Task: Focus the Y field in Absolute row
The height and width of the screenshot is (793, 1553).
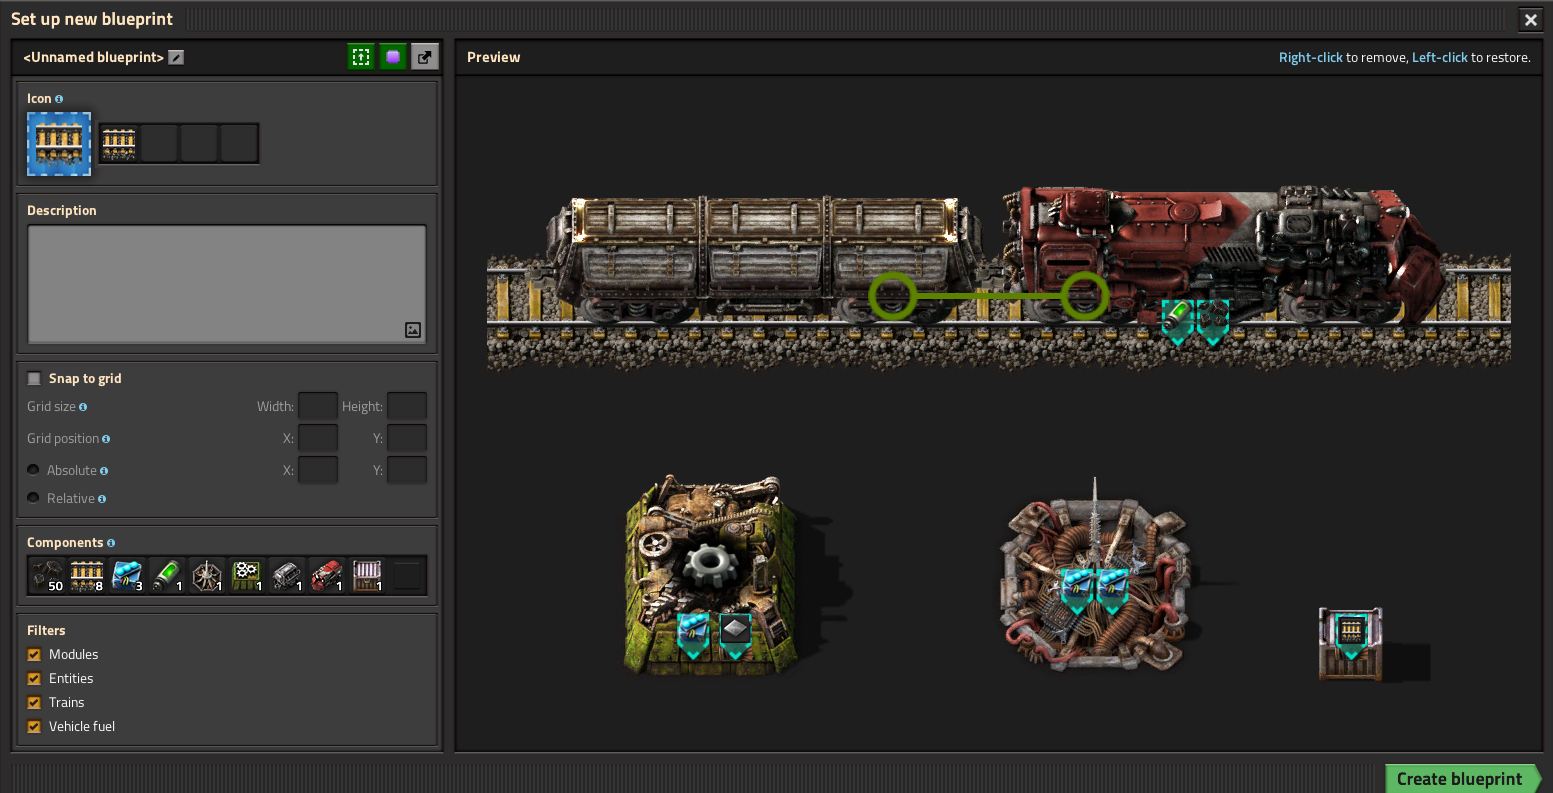Action: 407,470
